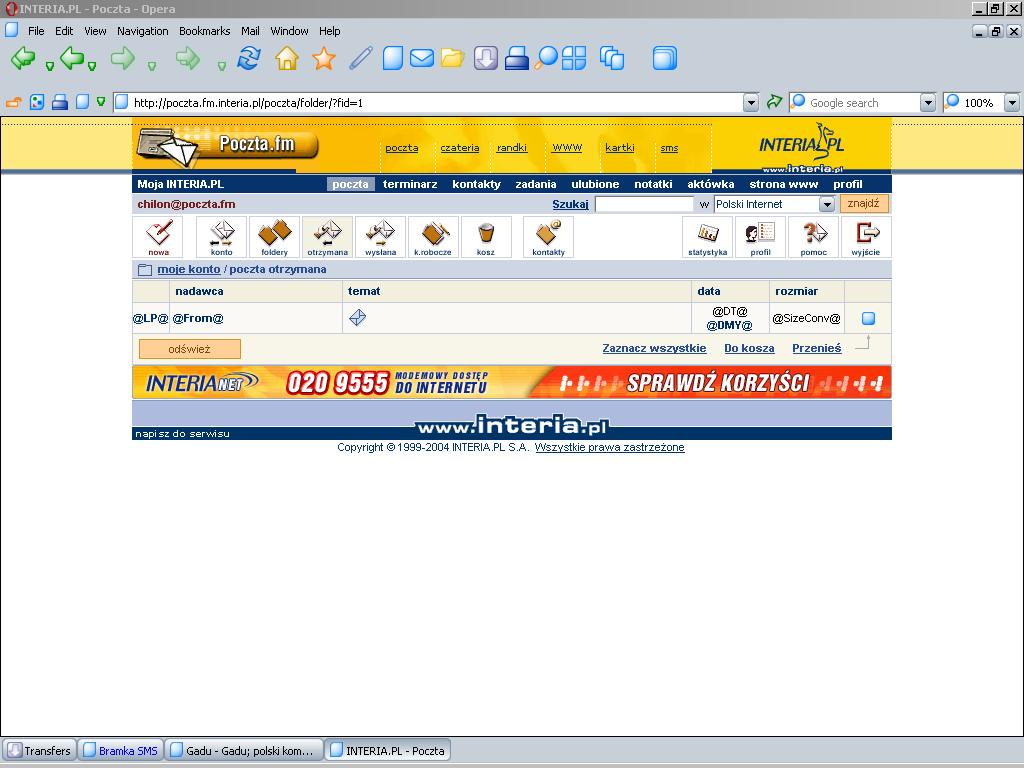Open the address bar URL history dropdown

(x=751, y=103)
